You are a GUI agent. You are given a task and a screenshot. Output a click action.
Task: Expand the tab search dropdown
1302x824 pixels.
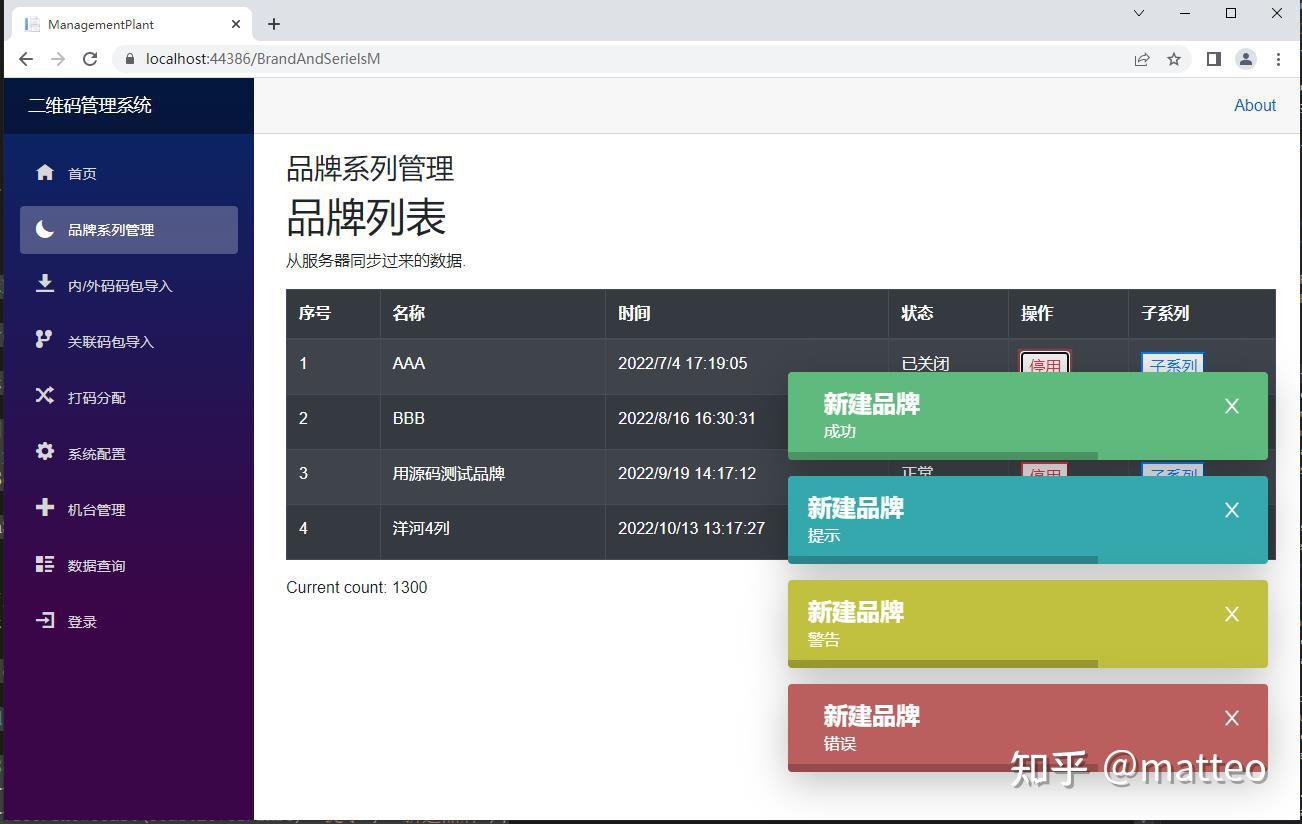click(1138, 13)
